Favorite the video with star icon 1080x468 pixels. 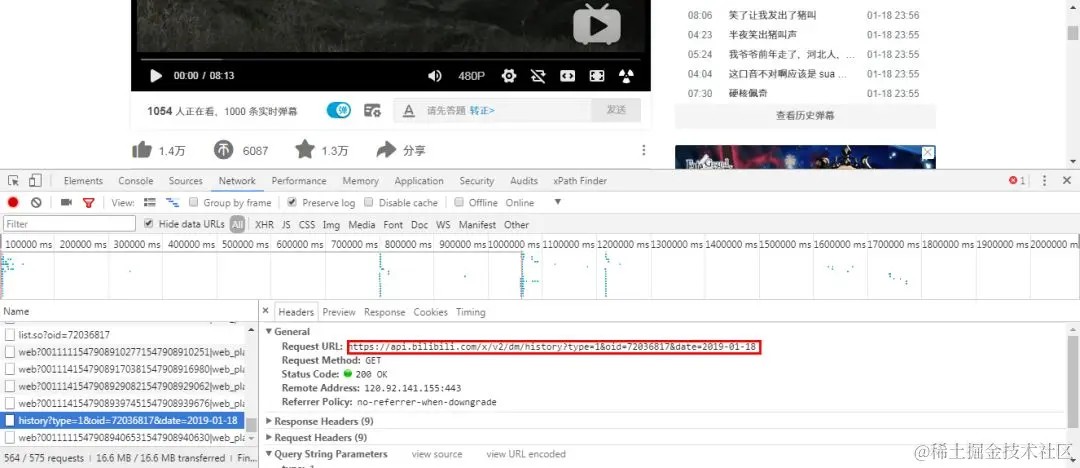pos(305,150)
